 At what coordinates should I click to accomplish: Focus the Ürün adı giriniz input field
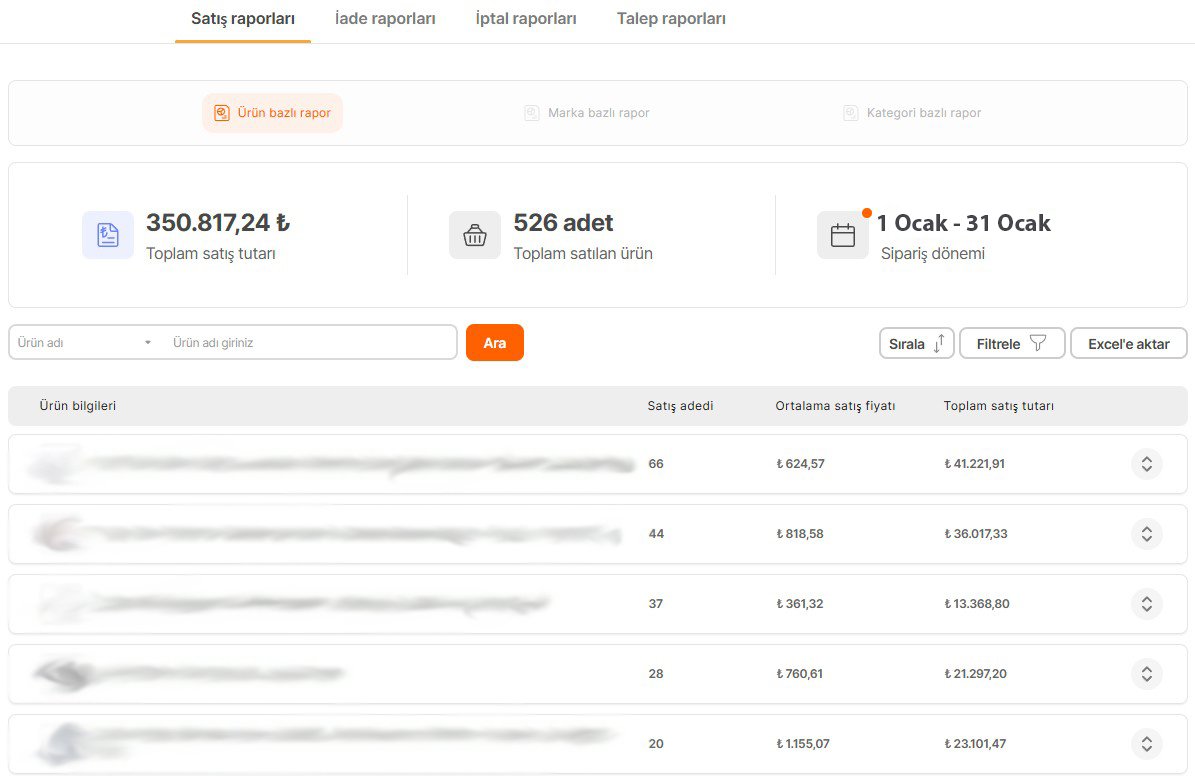click(310, 343)
